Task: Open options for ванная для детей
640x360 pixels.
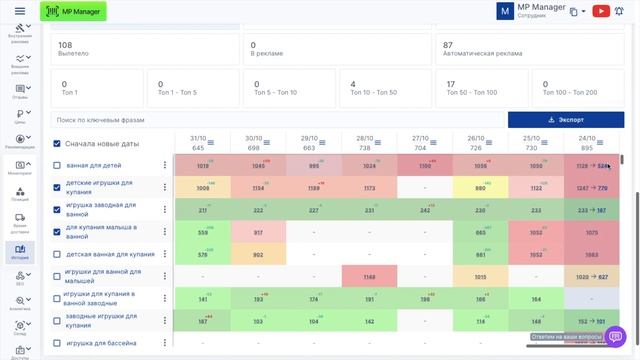Action: [x=164, y=165]
